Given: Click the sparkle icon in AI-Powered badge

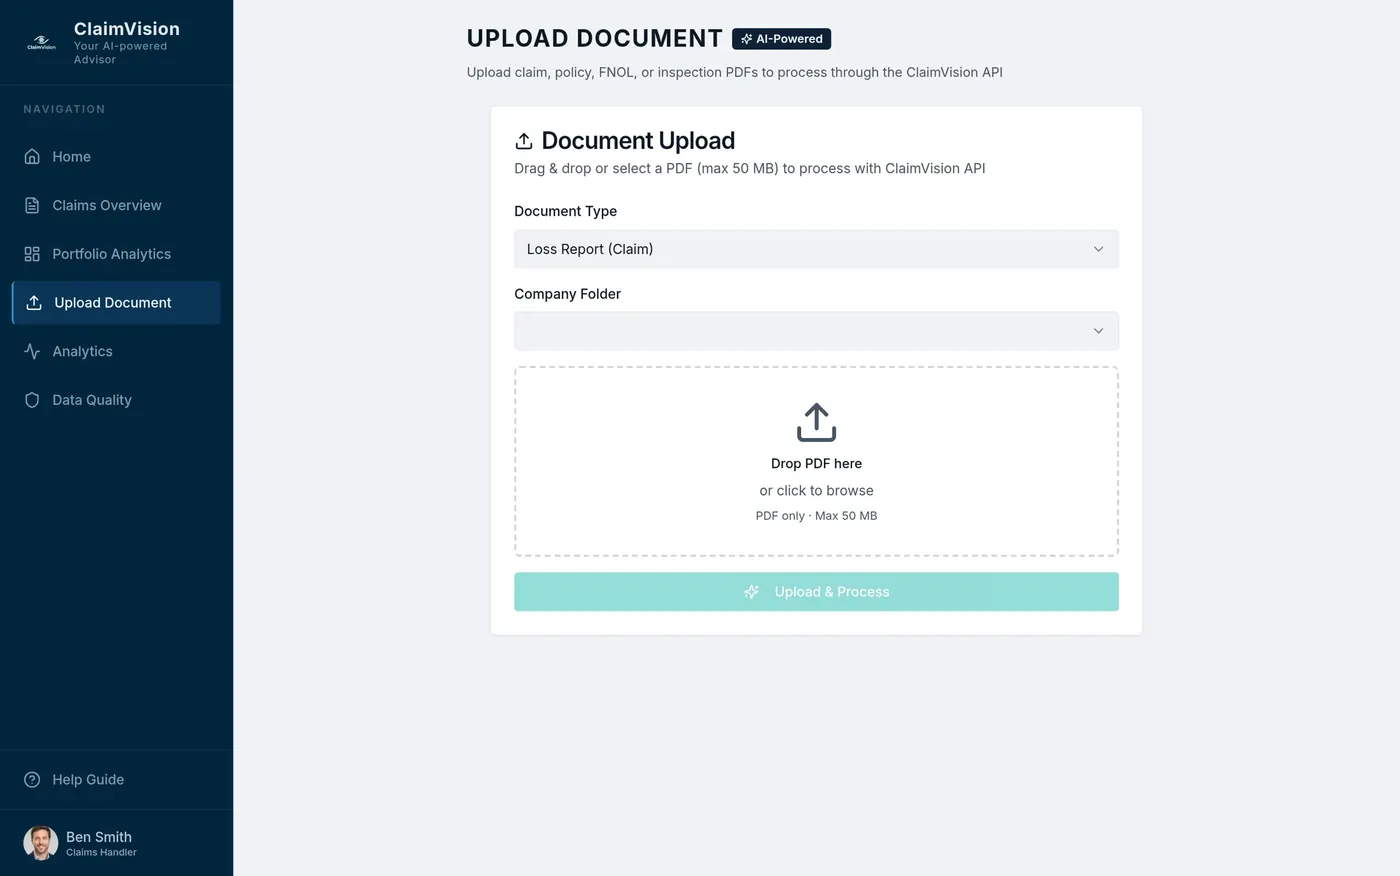Looking at the screenshot, I should pyautogui.click(x=746, y=39).
